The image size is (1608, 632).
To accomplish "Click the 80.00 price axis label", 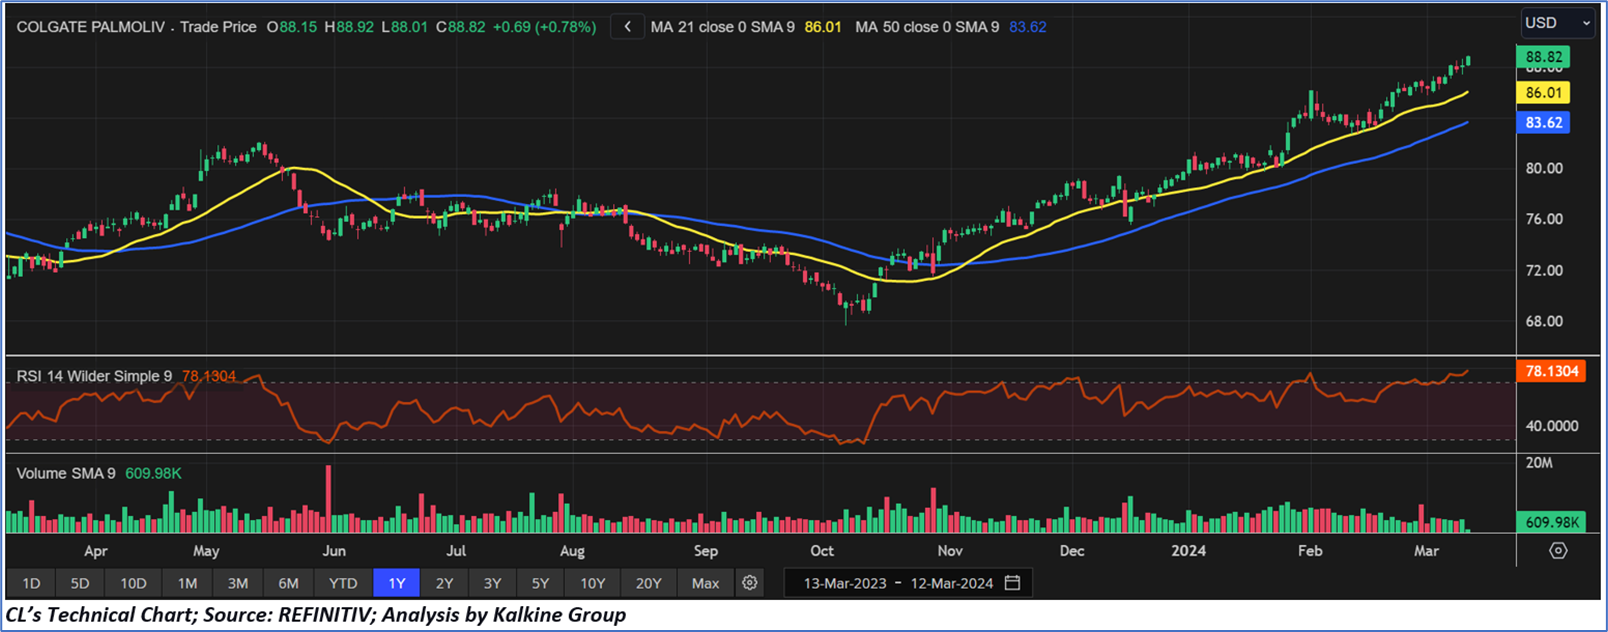I will pos(1544,168).
